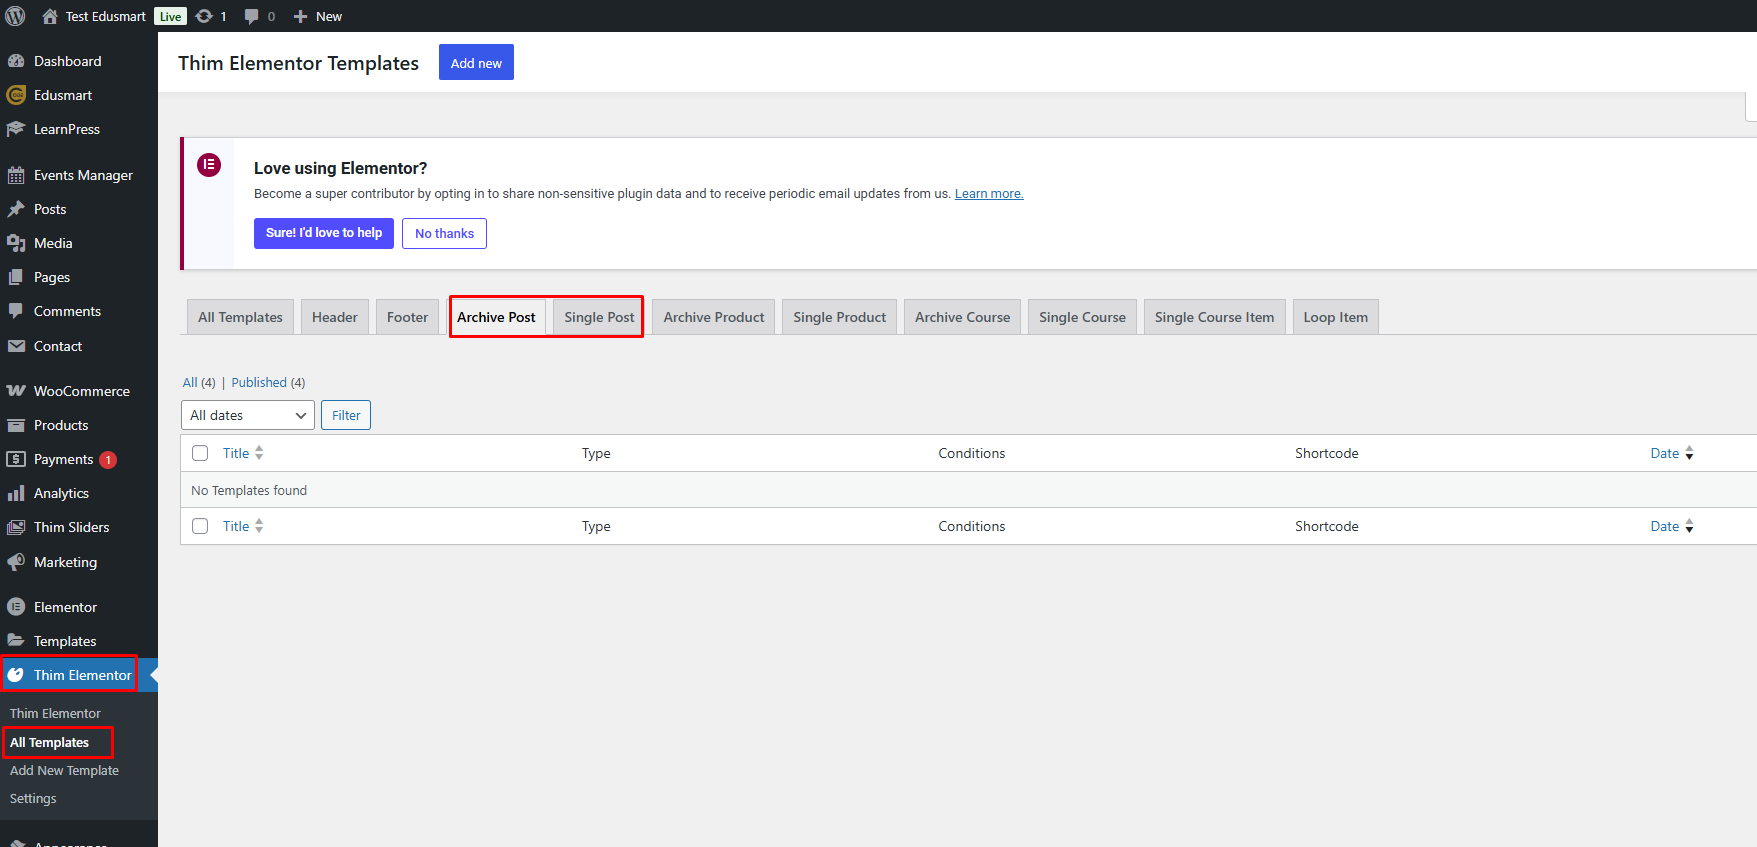Open the Thim Elementor submenu entry

pyautogui.click(x=55, y=713)
